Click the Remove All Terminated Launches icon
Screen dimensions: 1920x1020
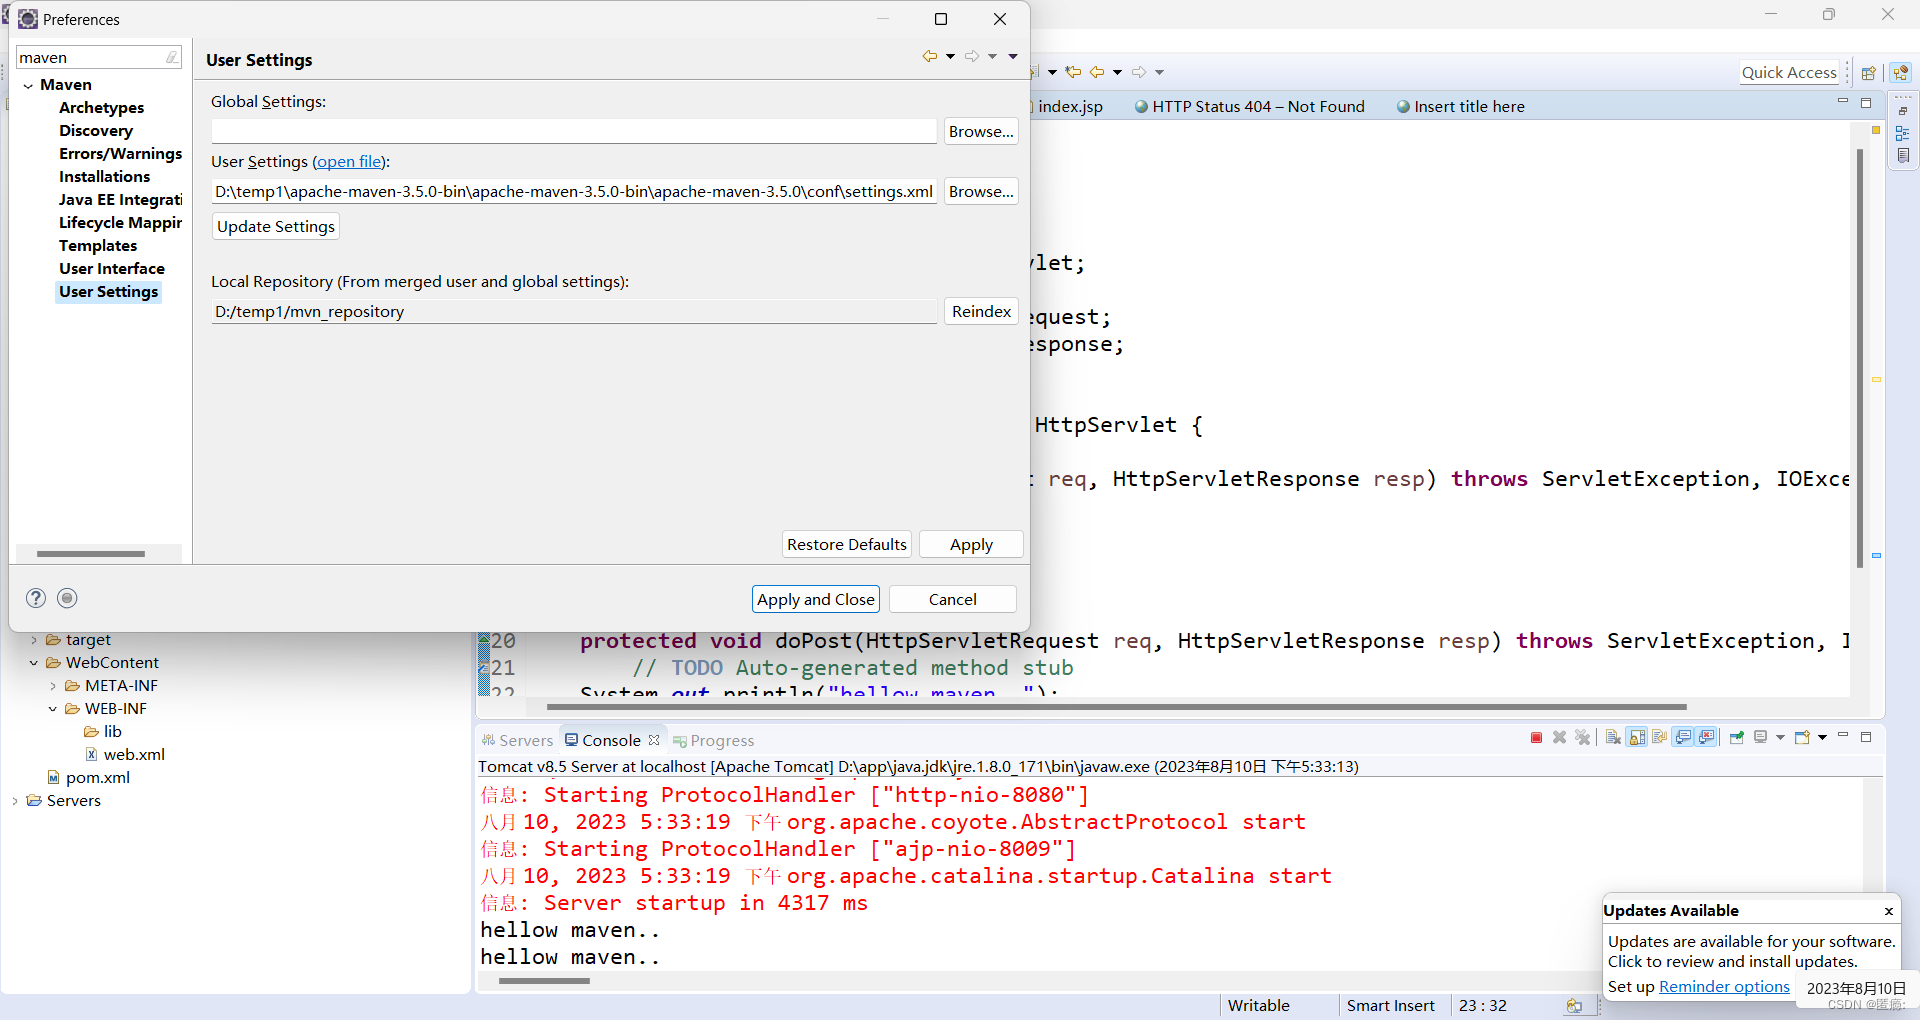pos(1582,738)
